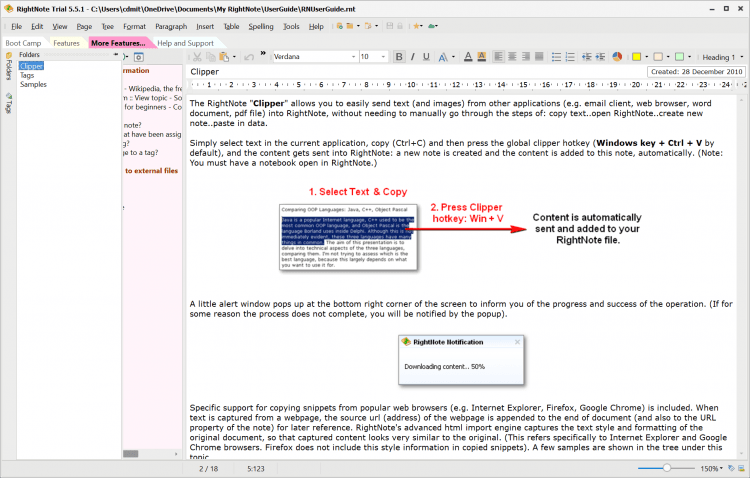Screen dimensions: 750x478
Task: Open the Format menu
Action: tap(134, 26)
